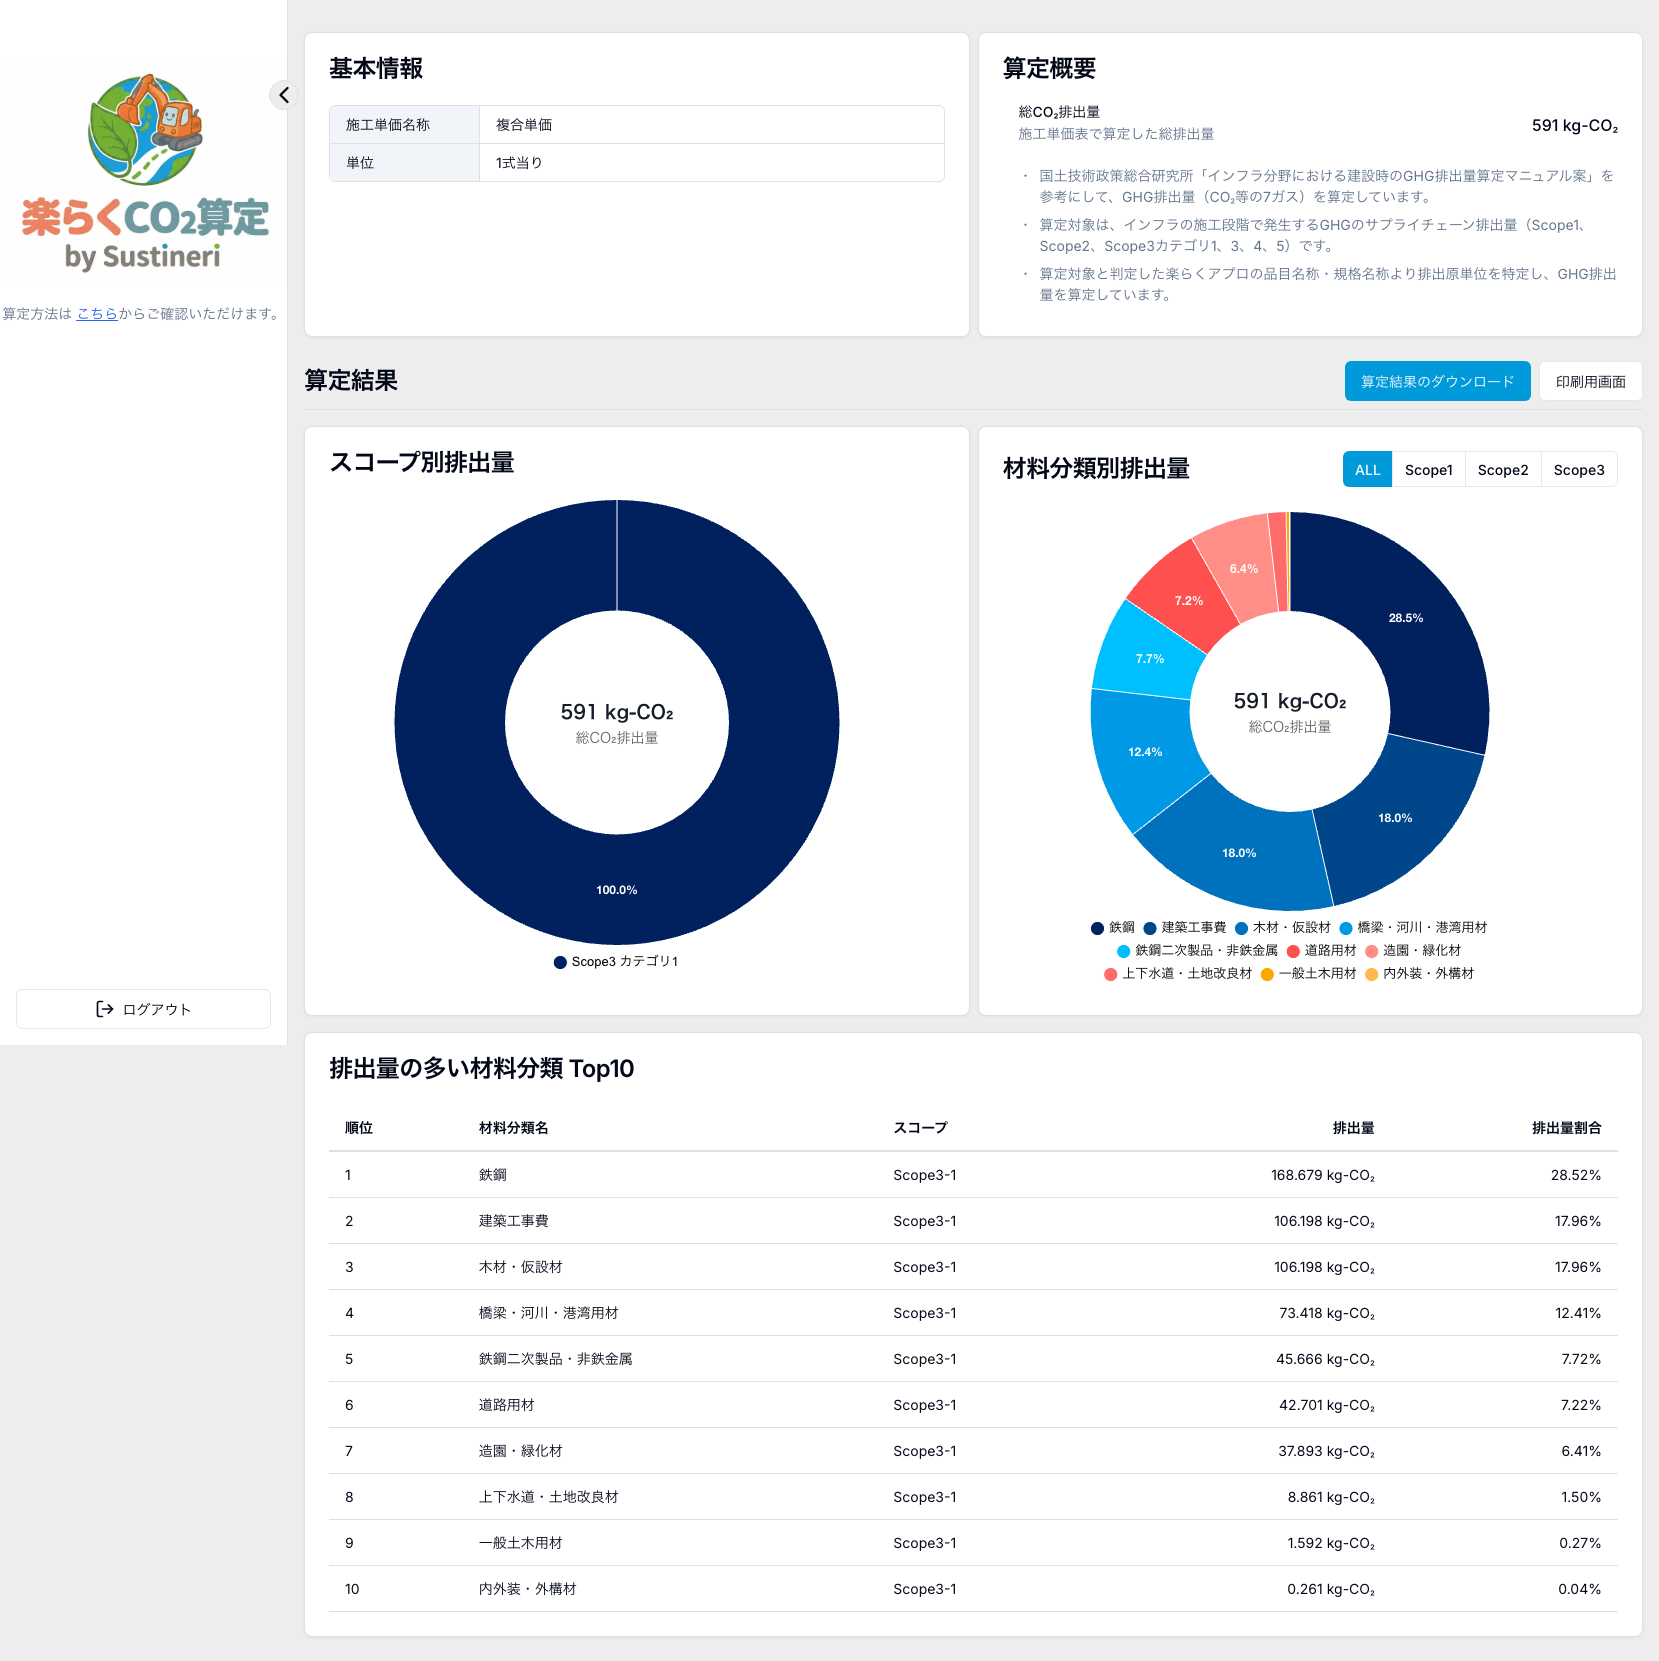Click the 楽らくCO2算定 logo image
Viewport: 1659px width, 1661px height.
click(x=145, y=172)
